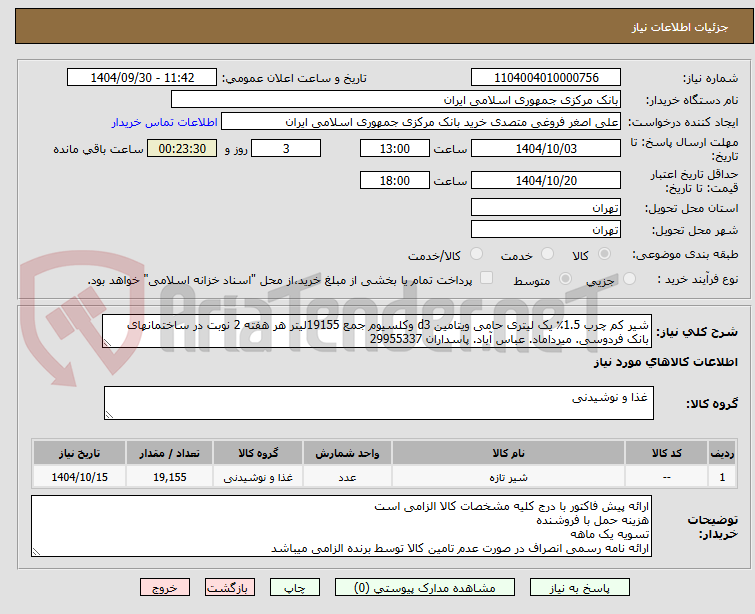Click the resize handle of description textarea
The width and height of the screenshot is (755, 614).
click(x=107, y=343)
